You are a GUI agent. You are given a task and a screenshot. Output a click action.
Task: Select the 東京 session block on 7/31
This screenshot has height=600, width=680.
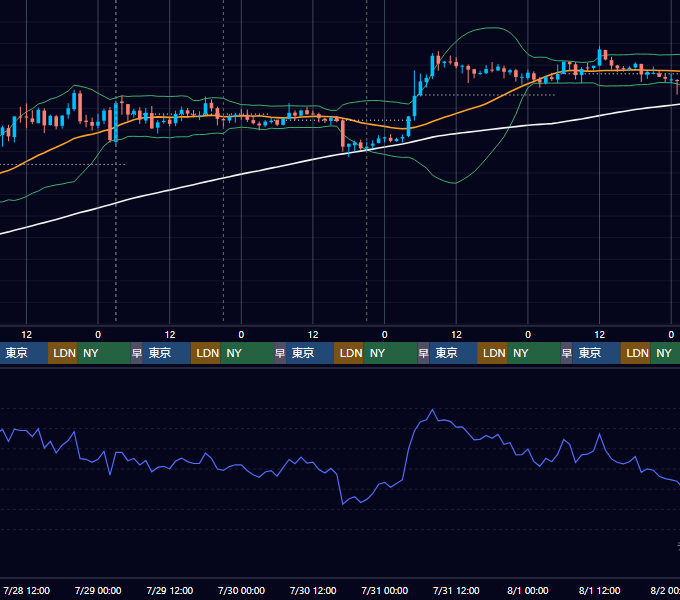453,353
